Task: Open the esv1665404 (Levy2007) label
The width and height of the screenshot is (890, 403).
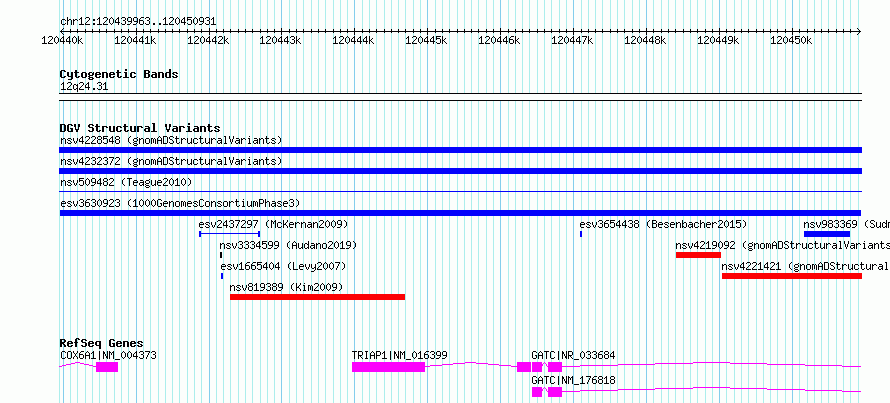Action: pyautogui.click(x=283, y=266)
